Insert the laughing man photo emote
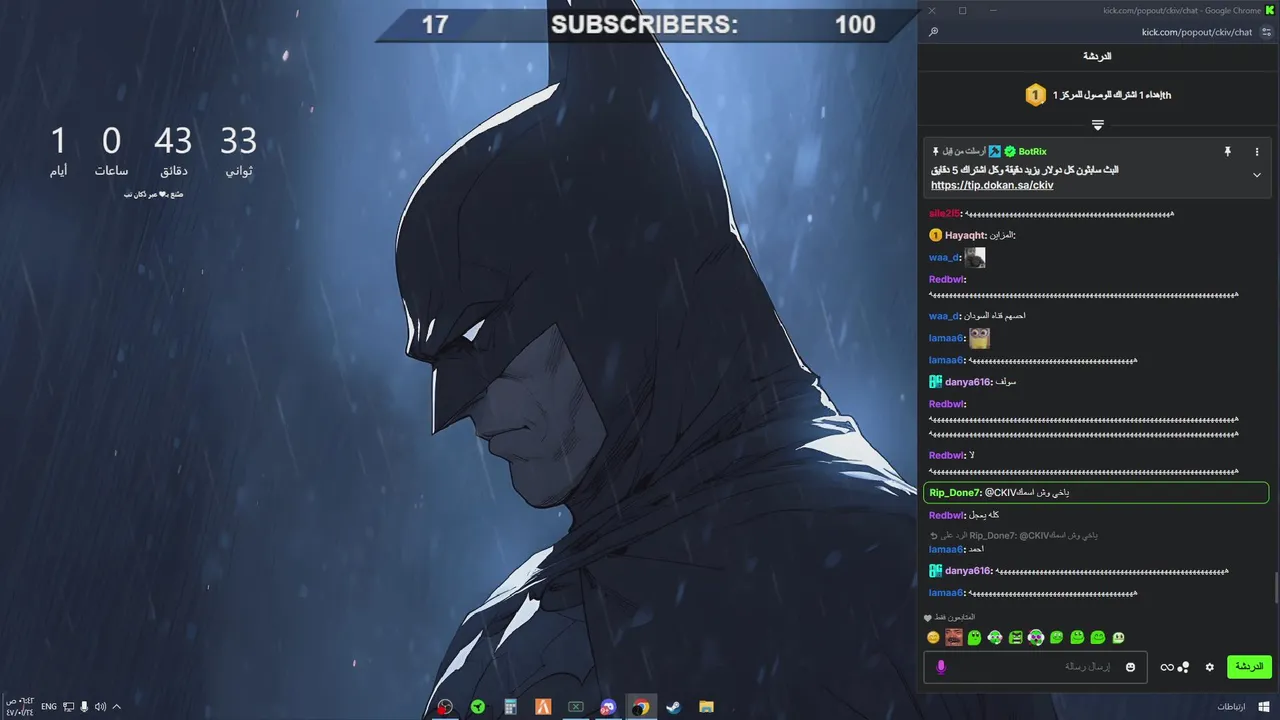The height and width of the screenshot is (720, 1280). click(954, 637)
